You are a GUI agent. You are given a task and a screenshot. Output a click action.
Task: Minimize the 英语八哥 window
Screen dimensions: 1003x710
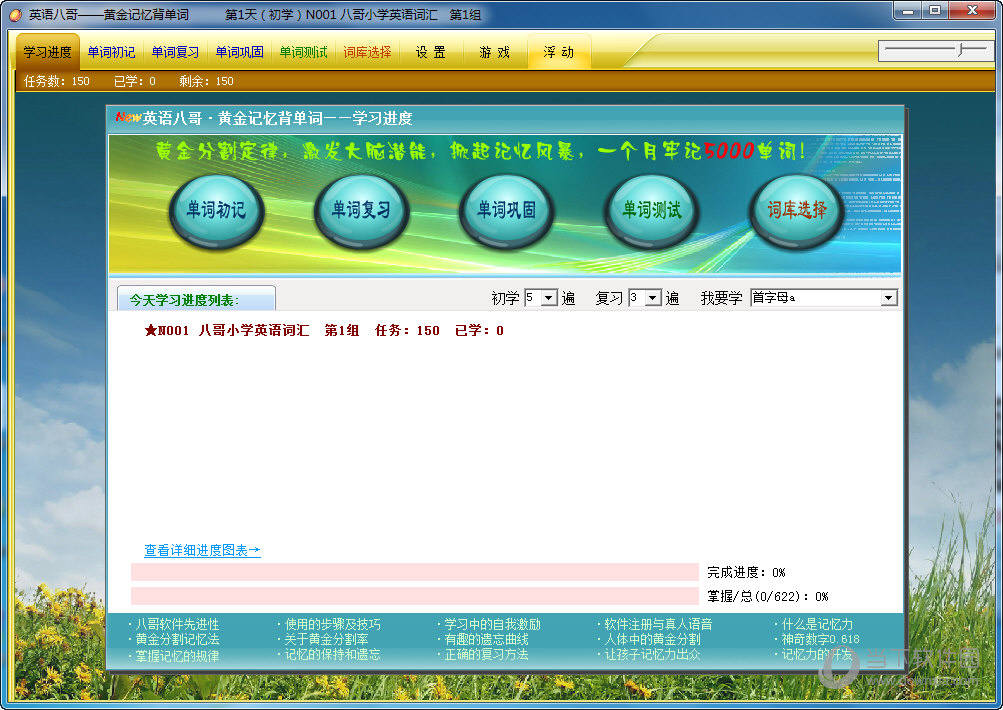[907, 11]
